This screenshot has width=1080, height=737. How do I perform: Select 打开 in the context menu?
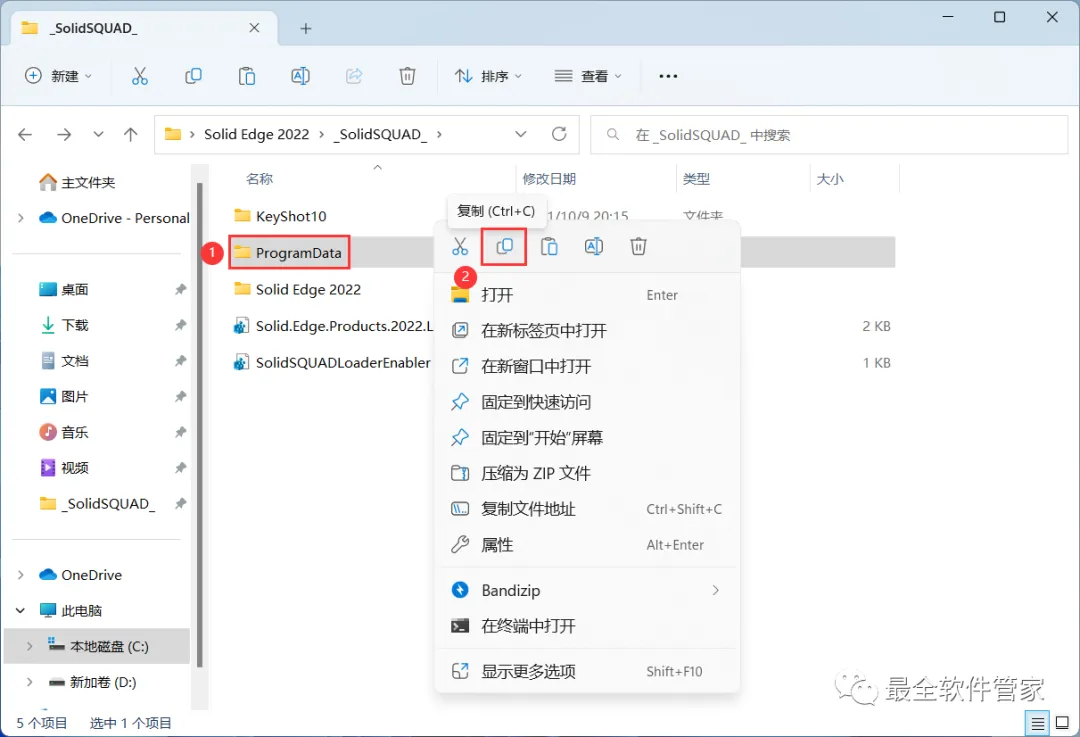(x=588, y=295)
